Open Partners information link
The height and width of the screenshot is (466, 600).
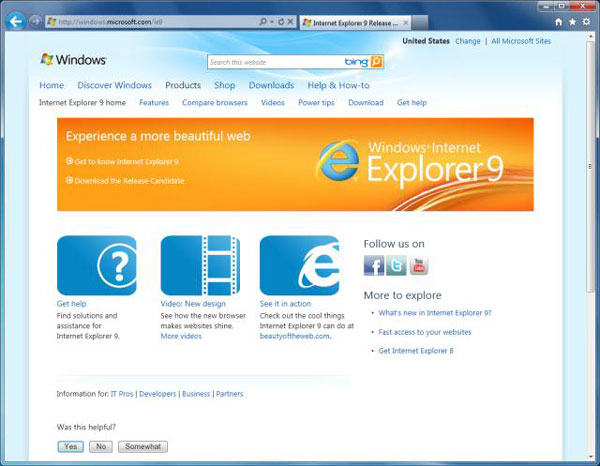pos(230,394)
